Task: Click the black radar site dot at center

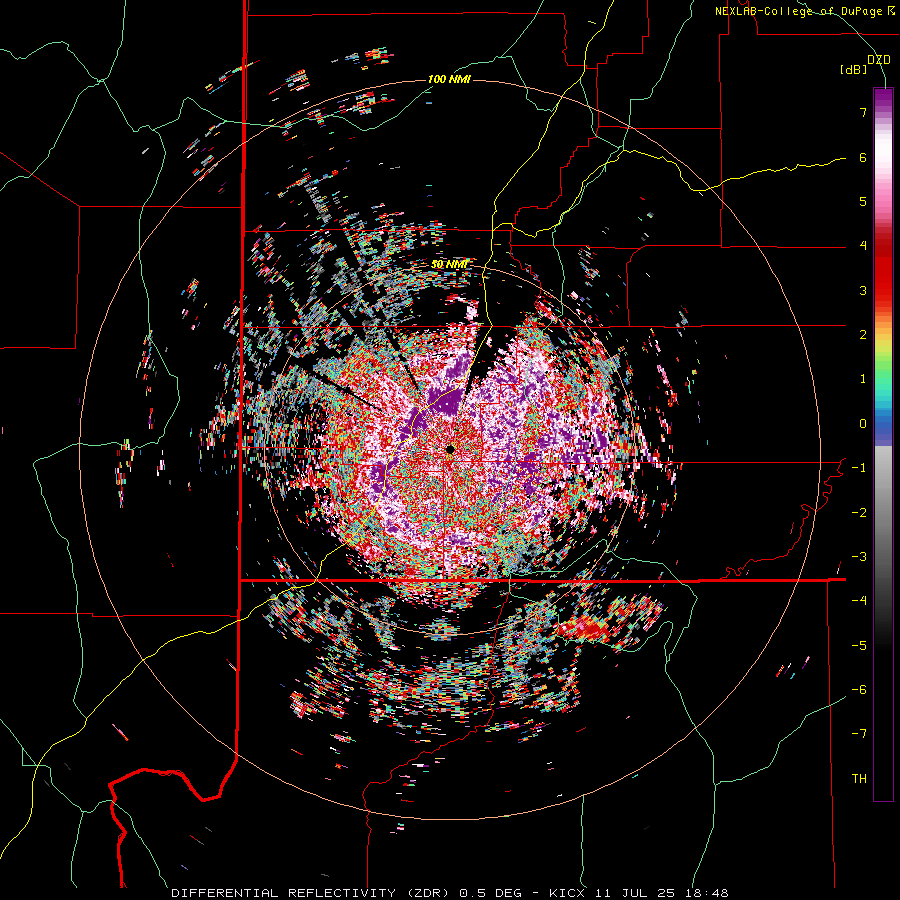Action: click(451, 449)
